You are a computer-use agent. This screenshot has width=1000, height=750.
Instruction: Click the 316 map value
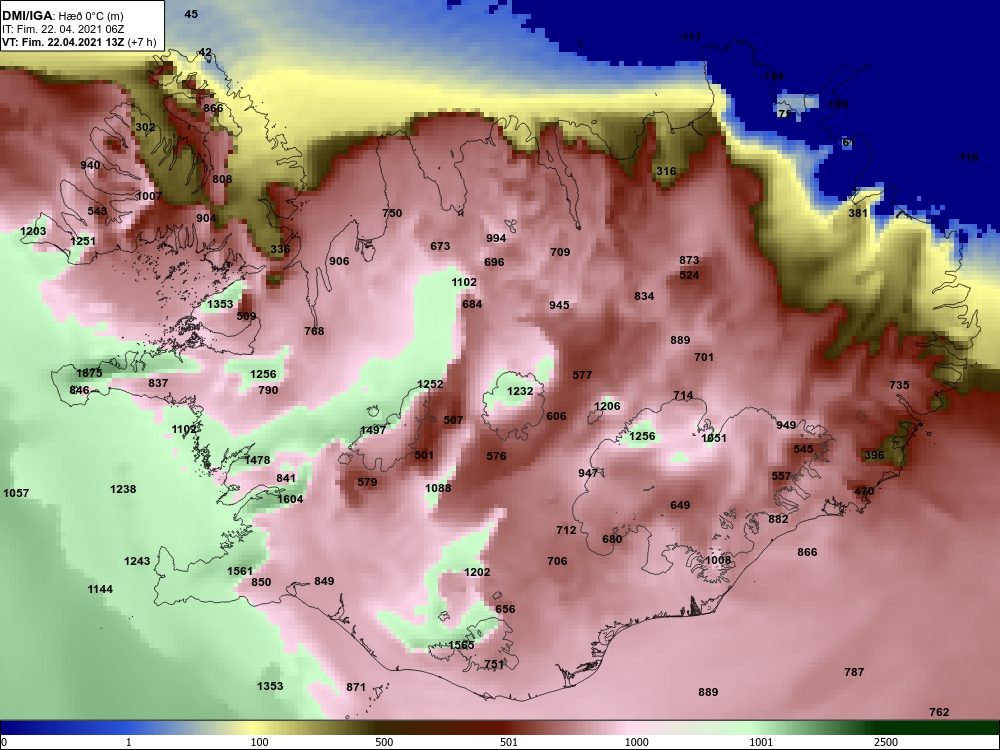666,171
